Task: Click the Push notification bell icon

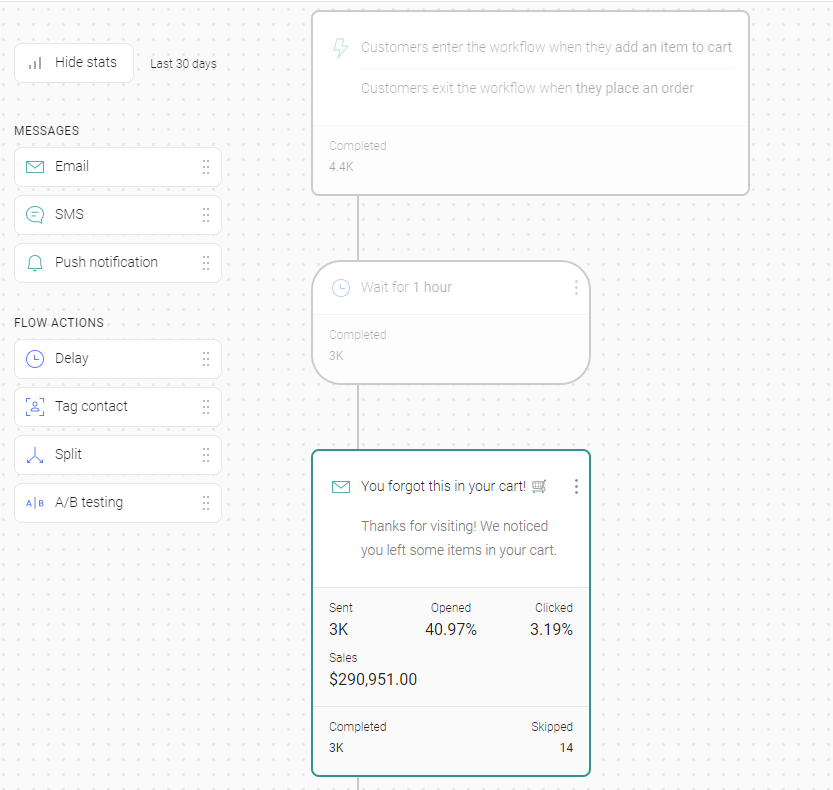Action: 35,263
